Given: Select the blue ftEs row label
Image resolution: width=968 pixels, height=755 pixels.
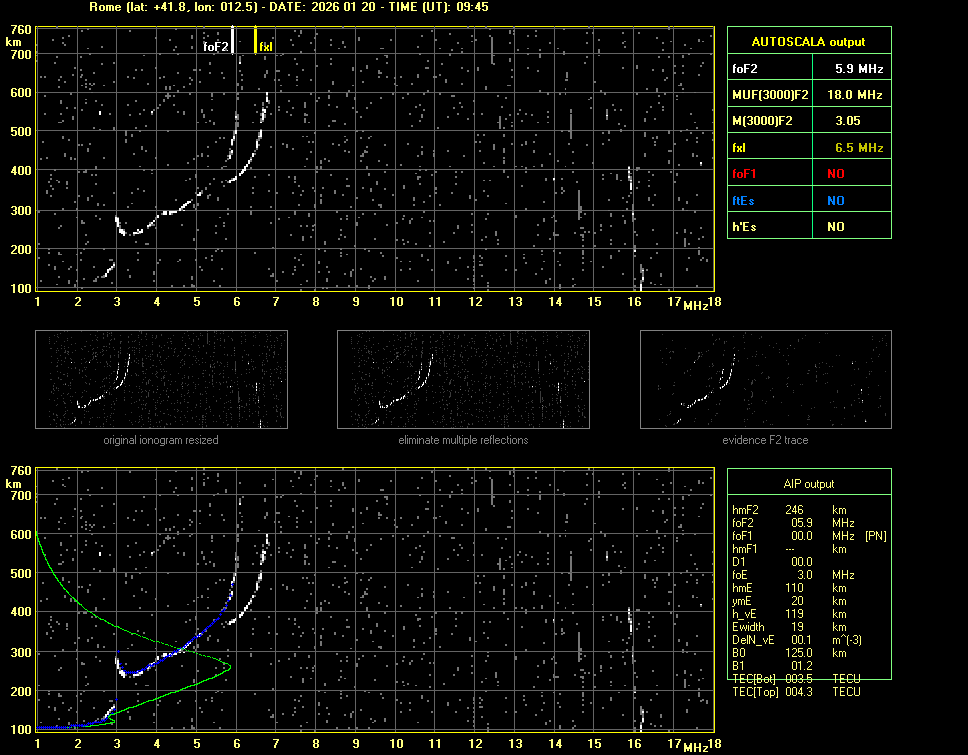Looking at the screenshot, I should [x=743, y=200].
